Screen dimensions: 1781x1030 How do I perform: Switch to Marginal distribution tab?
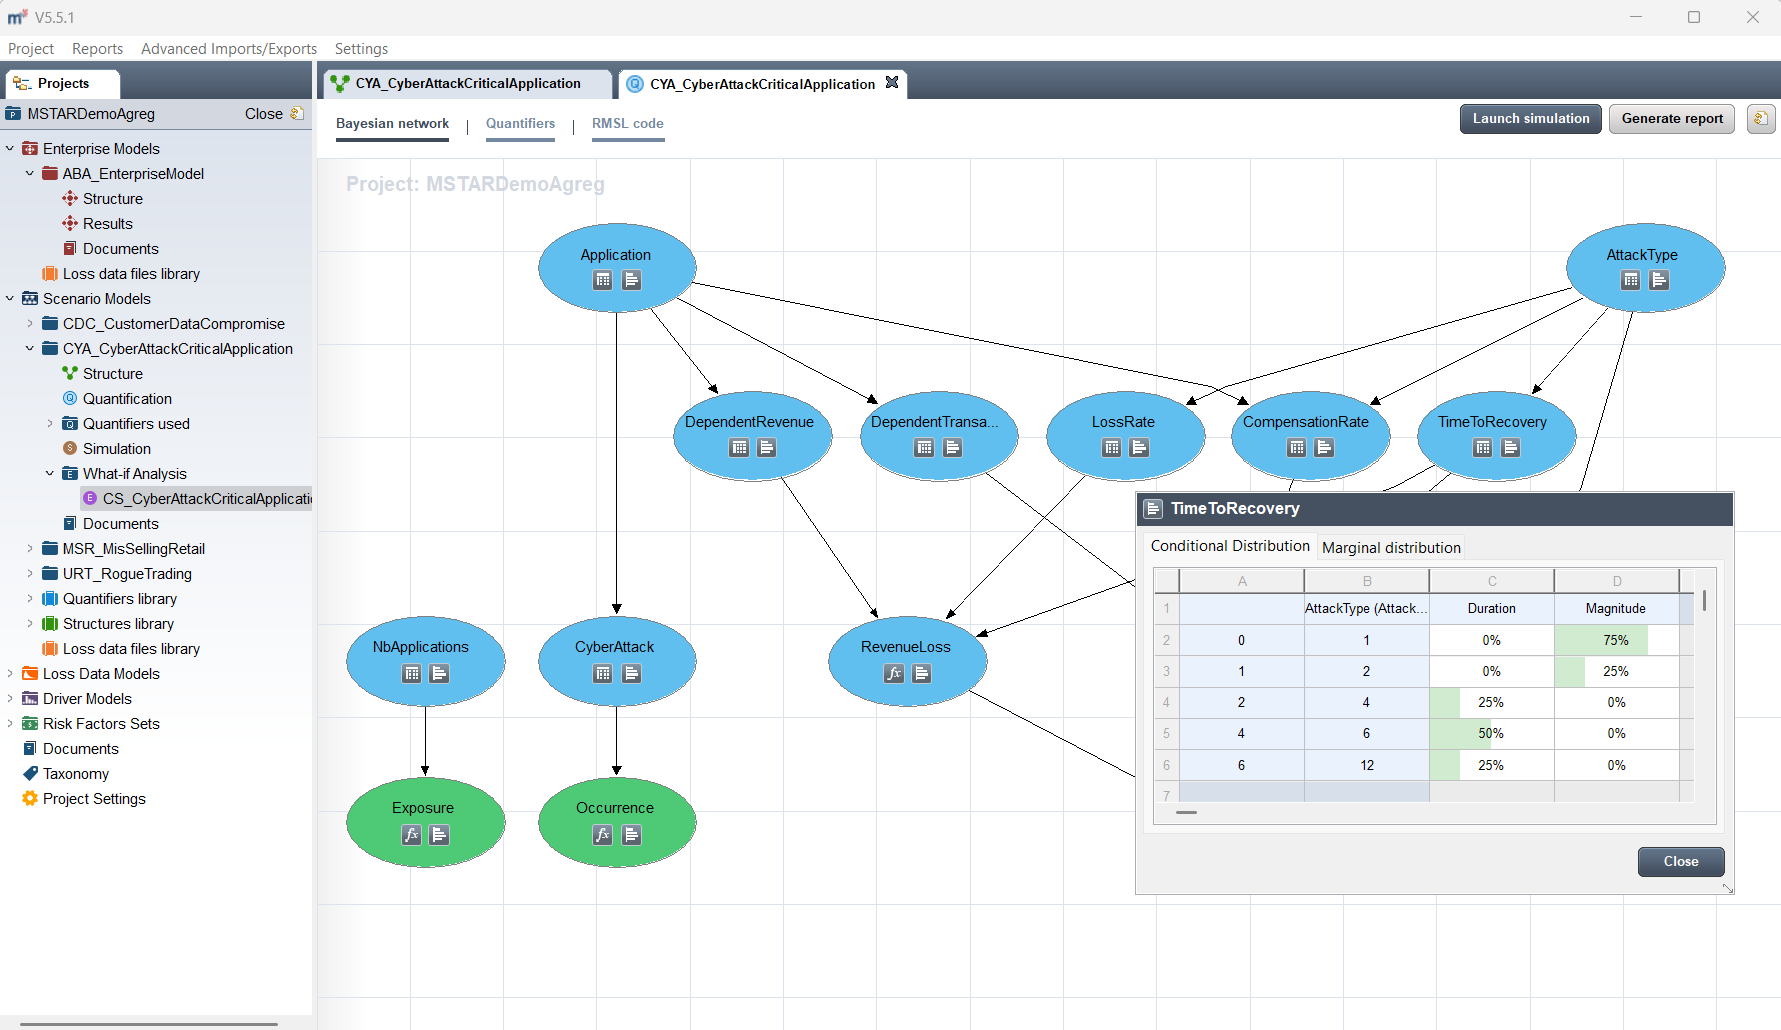(x=1391, y=548)
